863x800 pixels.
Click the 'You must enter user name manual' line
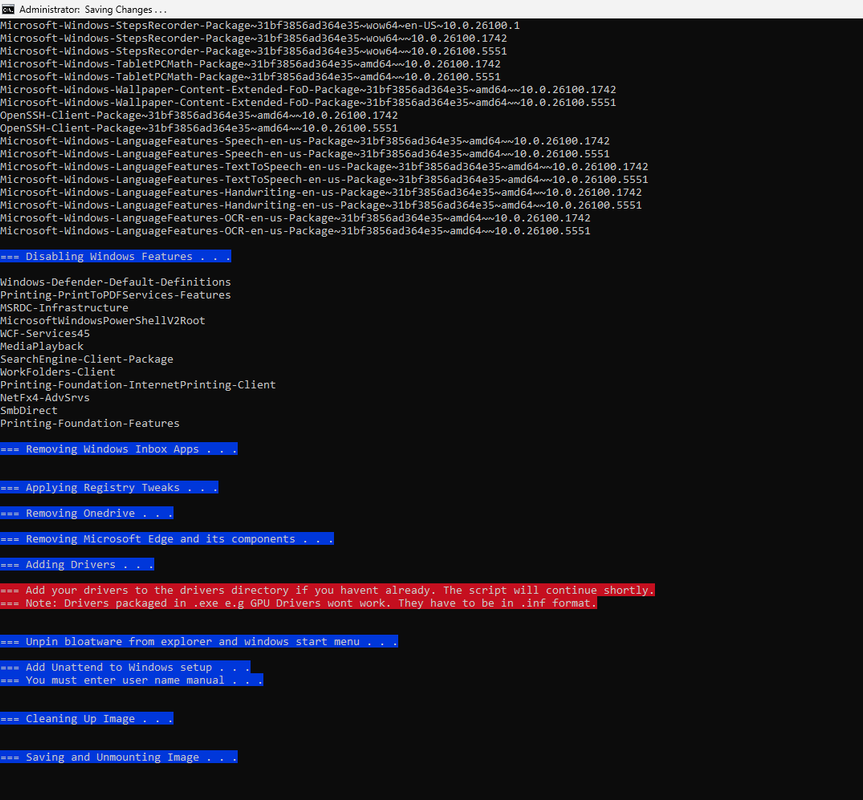click(132, 680)
